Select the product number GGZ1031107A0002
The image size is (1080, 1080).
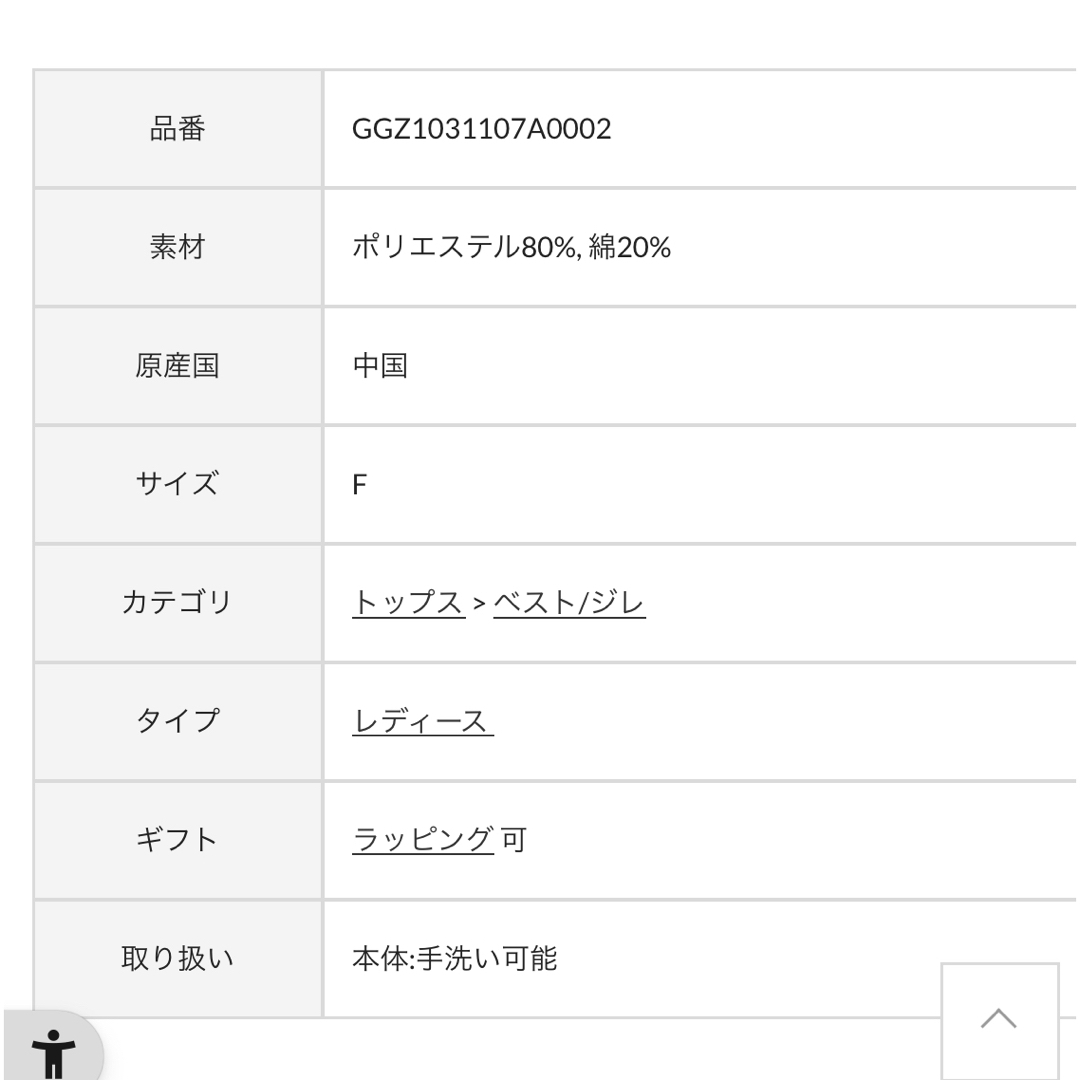click(481, 129)
